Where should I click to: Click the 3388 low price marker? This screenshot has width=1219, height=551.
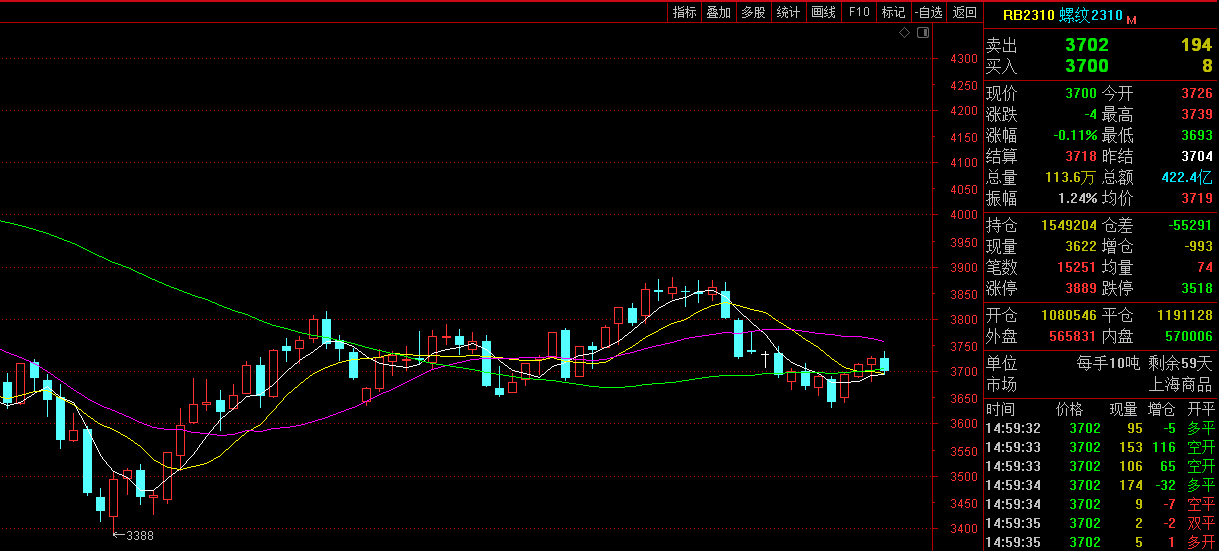click(134, 535)
